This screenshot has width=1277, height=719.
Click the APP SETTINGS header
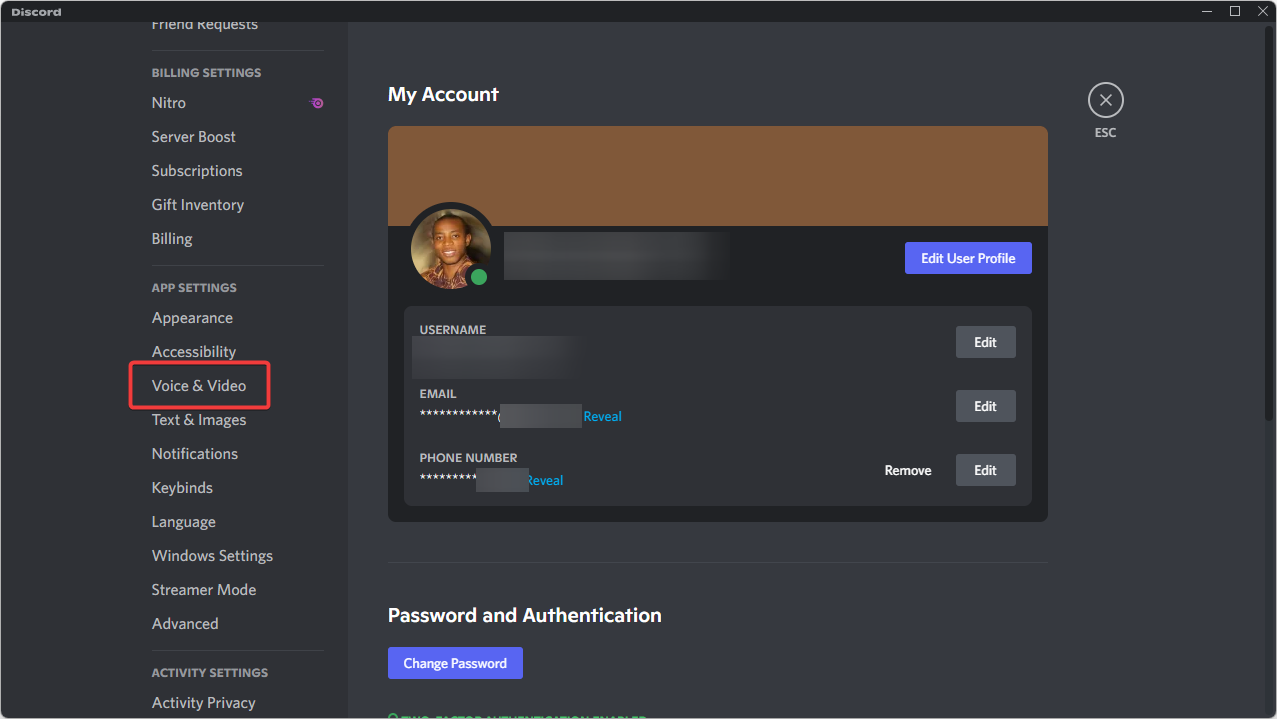194,288
